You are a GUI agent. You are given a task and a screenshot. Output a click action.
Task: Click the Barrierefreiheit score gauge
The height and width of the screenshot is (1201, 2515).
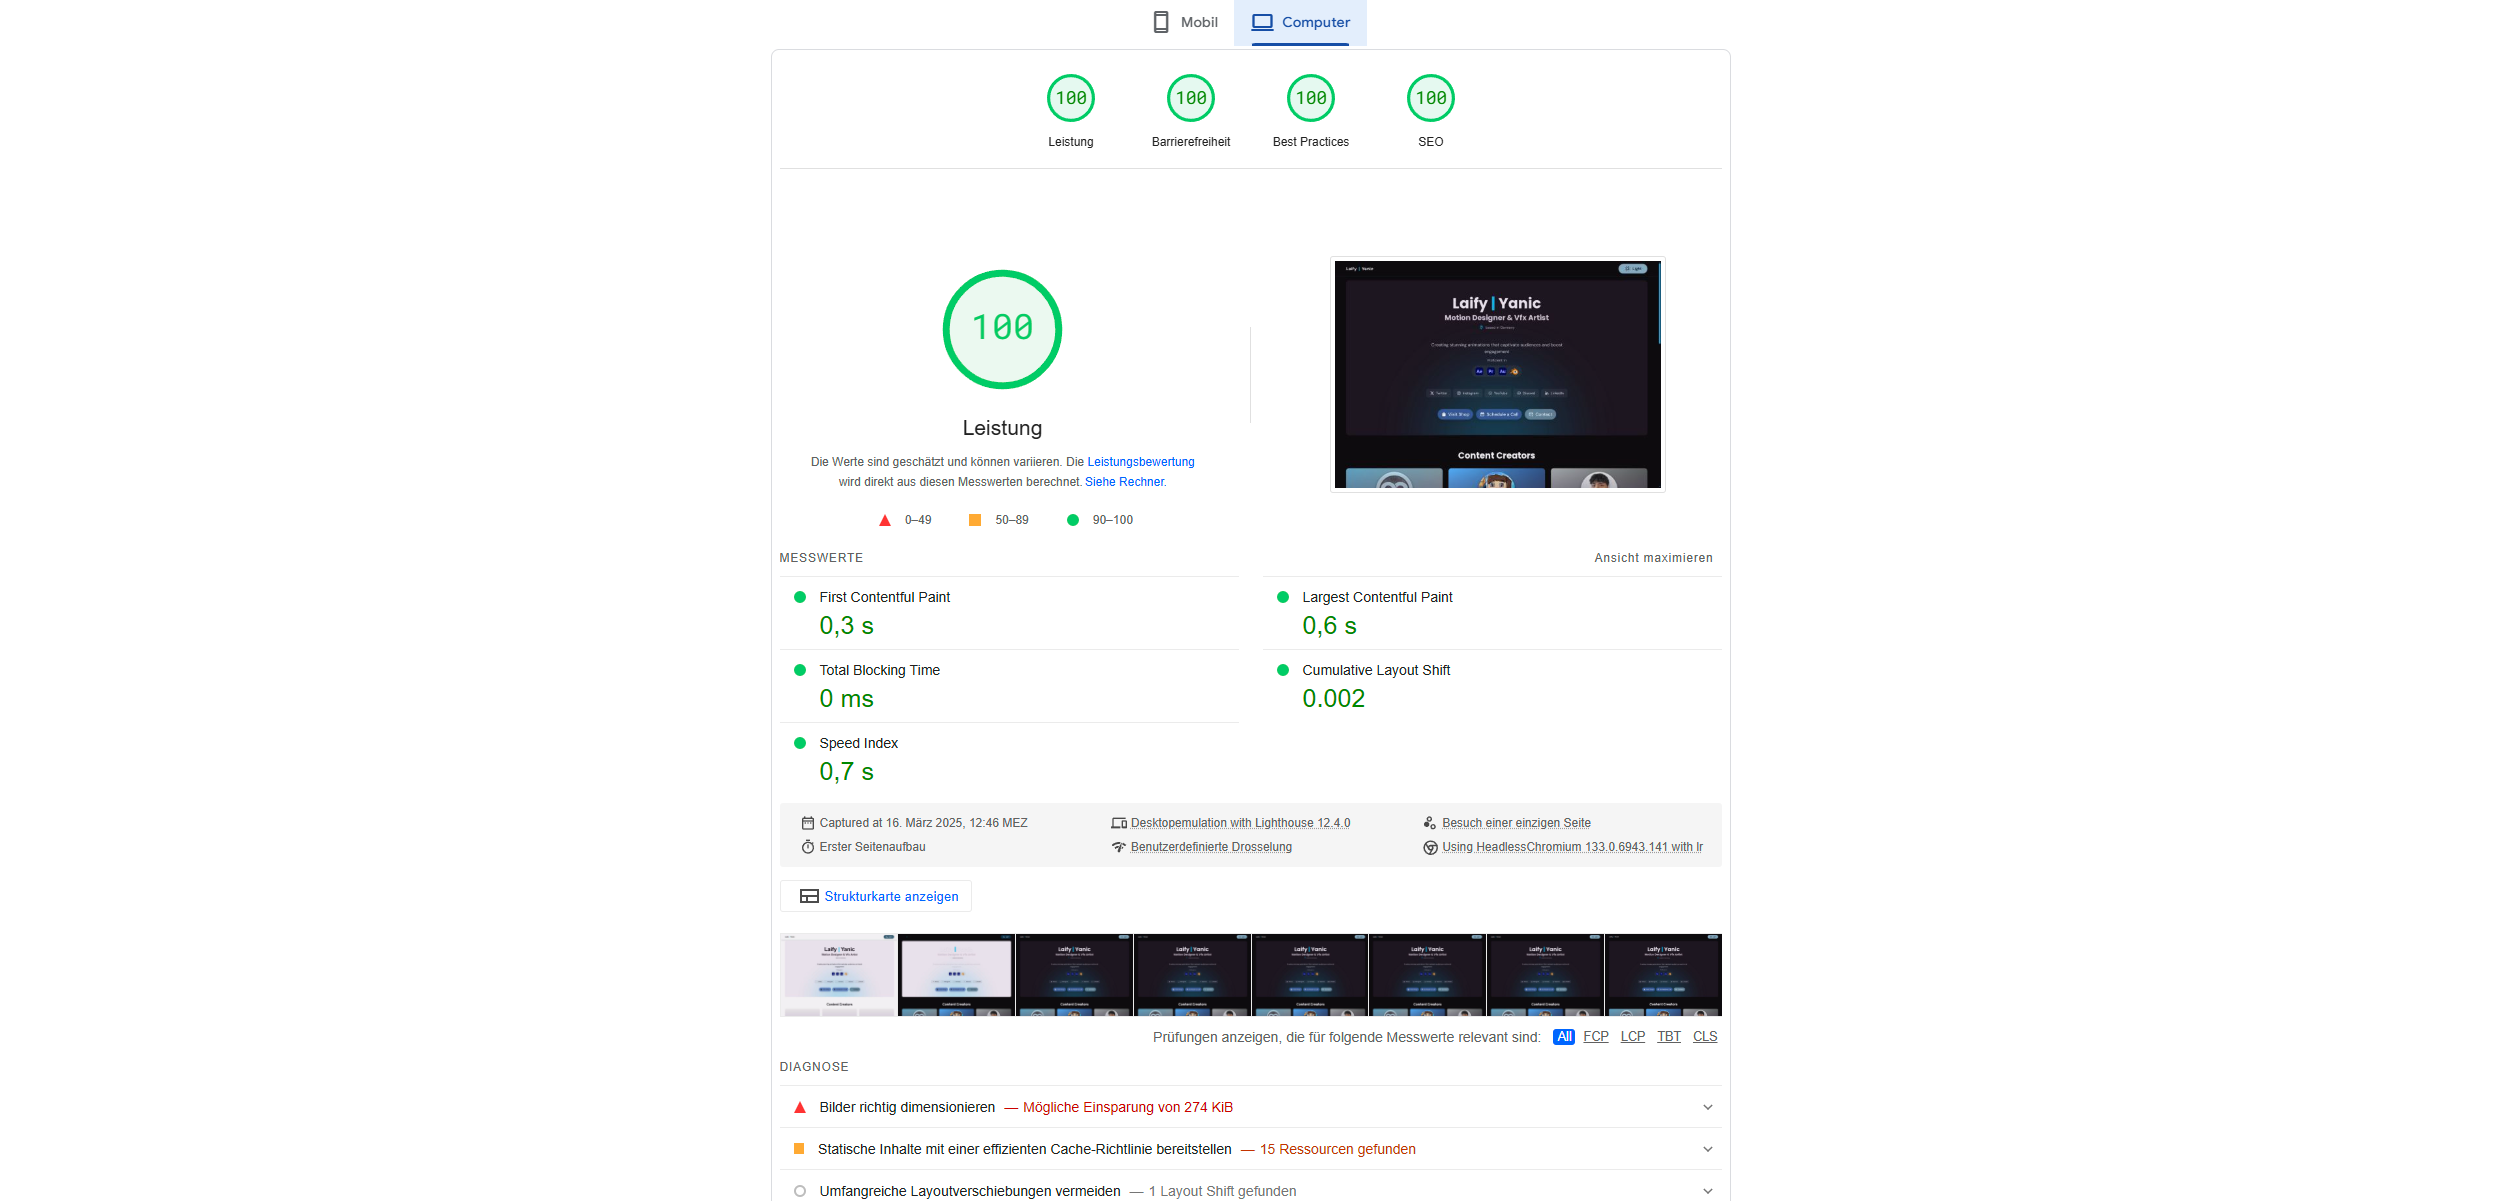[1191, 98]
